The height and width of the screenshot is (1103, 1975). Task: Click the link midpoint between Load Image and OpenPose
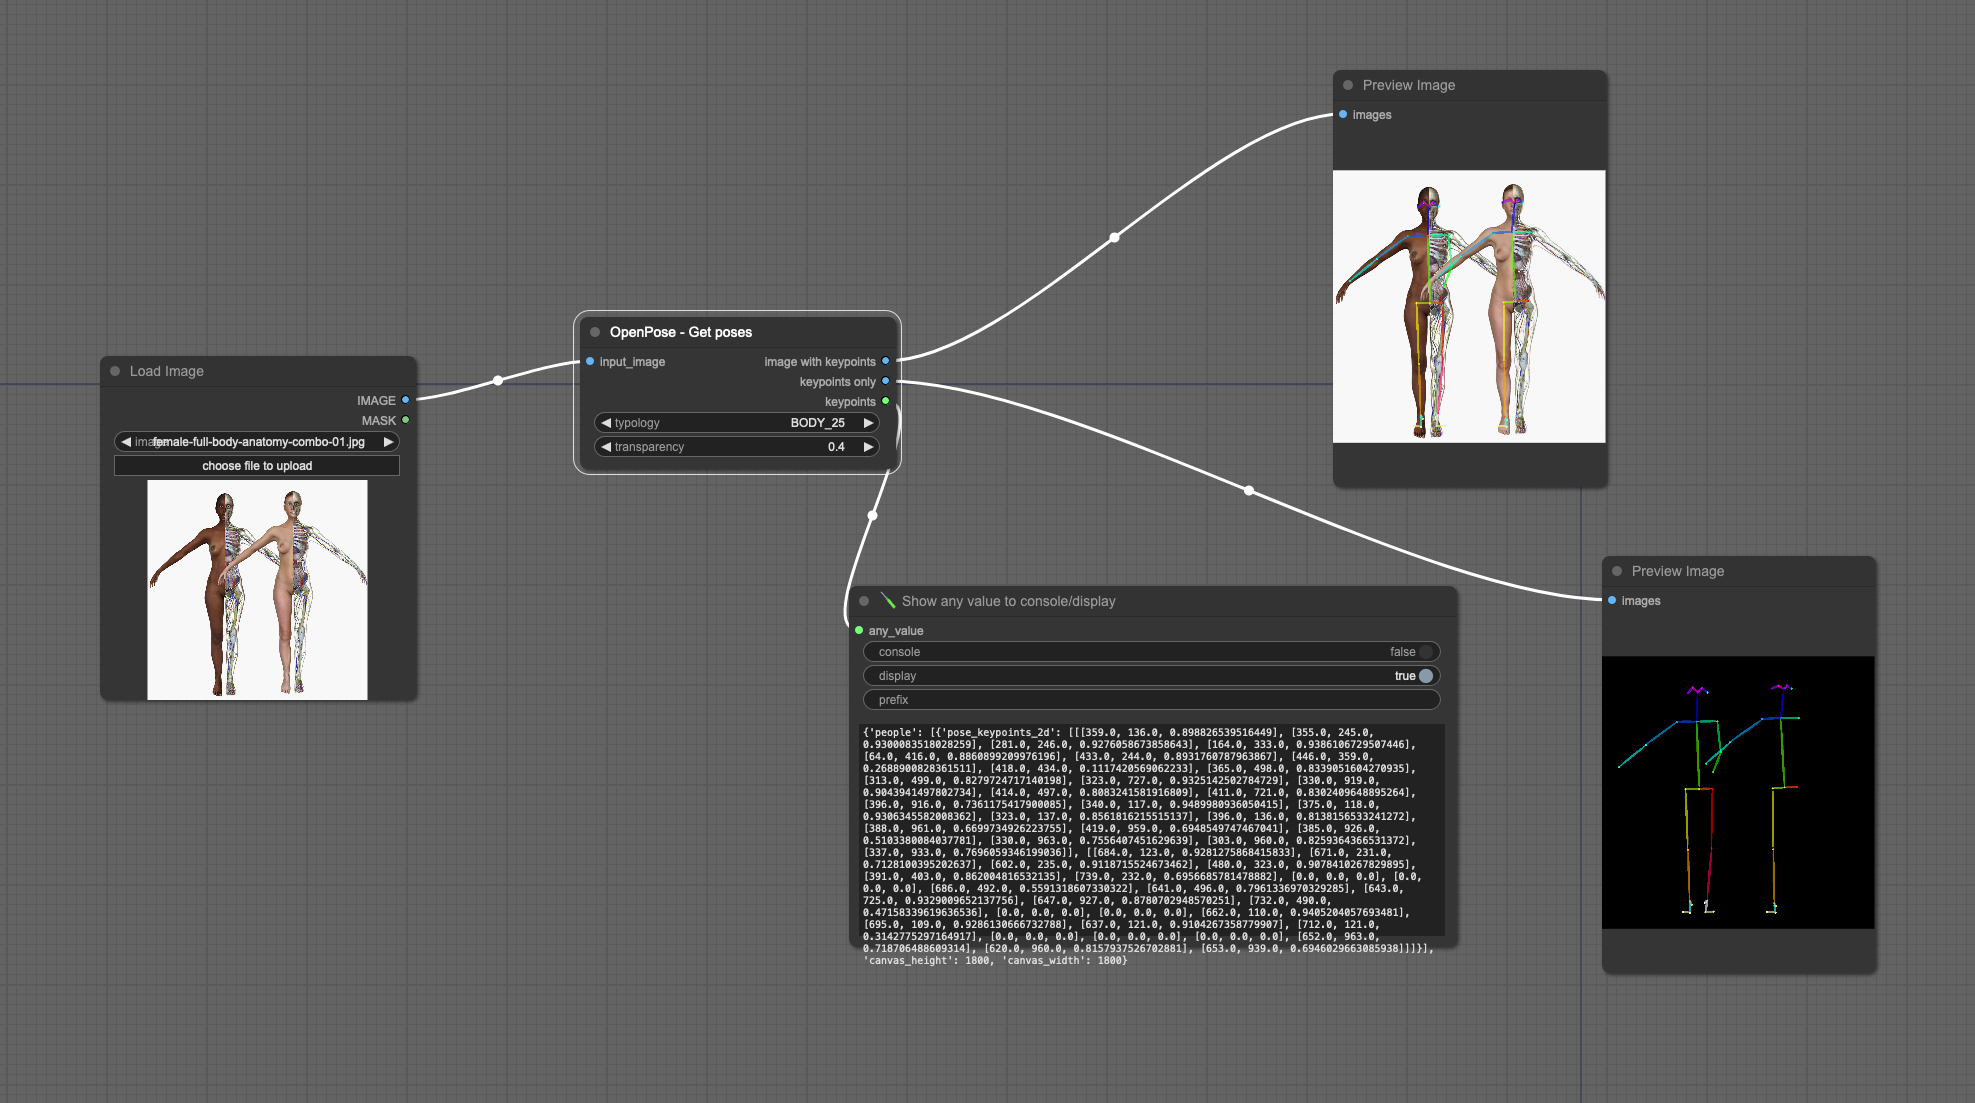click(498, 380)
